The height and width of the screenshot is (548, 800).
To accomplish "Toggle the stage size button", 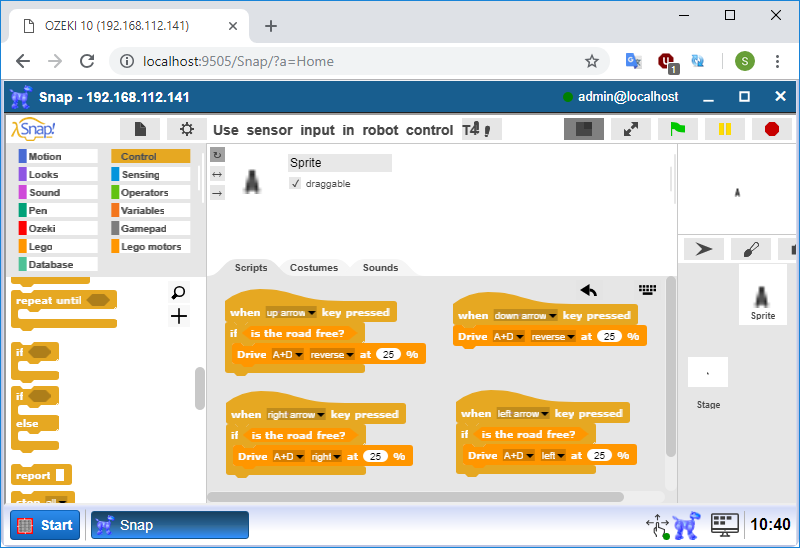I will tap(584, 129).
